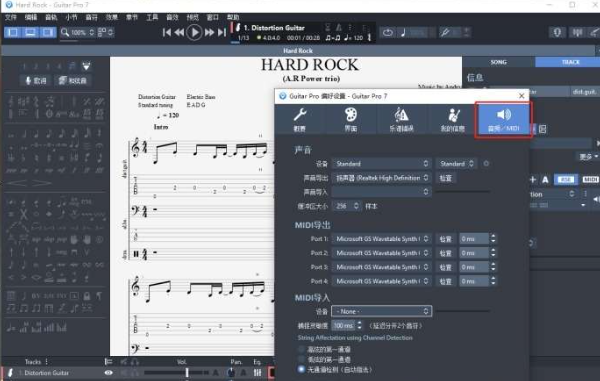Fast forward to the next bar
Viewport: 600px width, 381px height.
[209, 33]
